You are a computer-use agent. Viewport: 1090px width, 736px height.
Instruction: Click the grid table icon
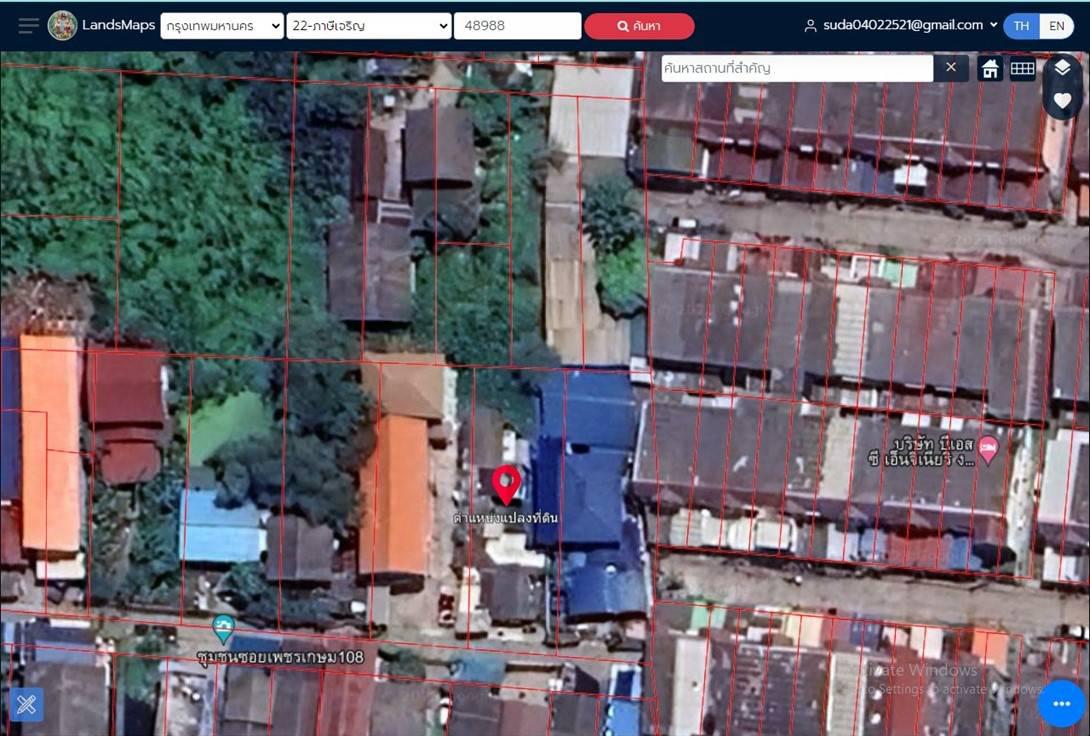point(1023,68)
